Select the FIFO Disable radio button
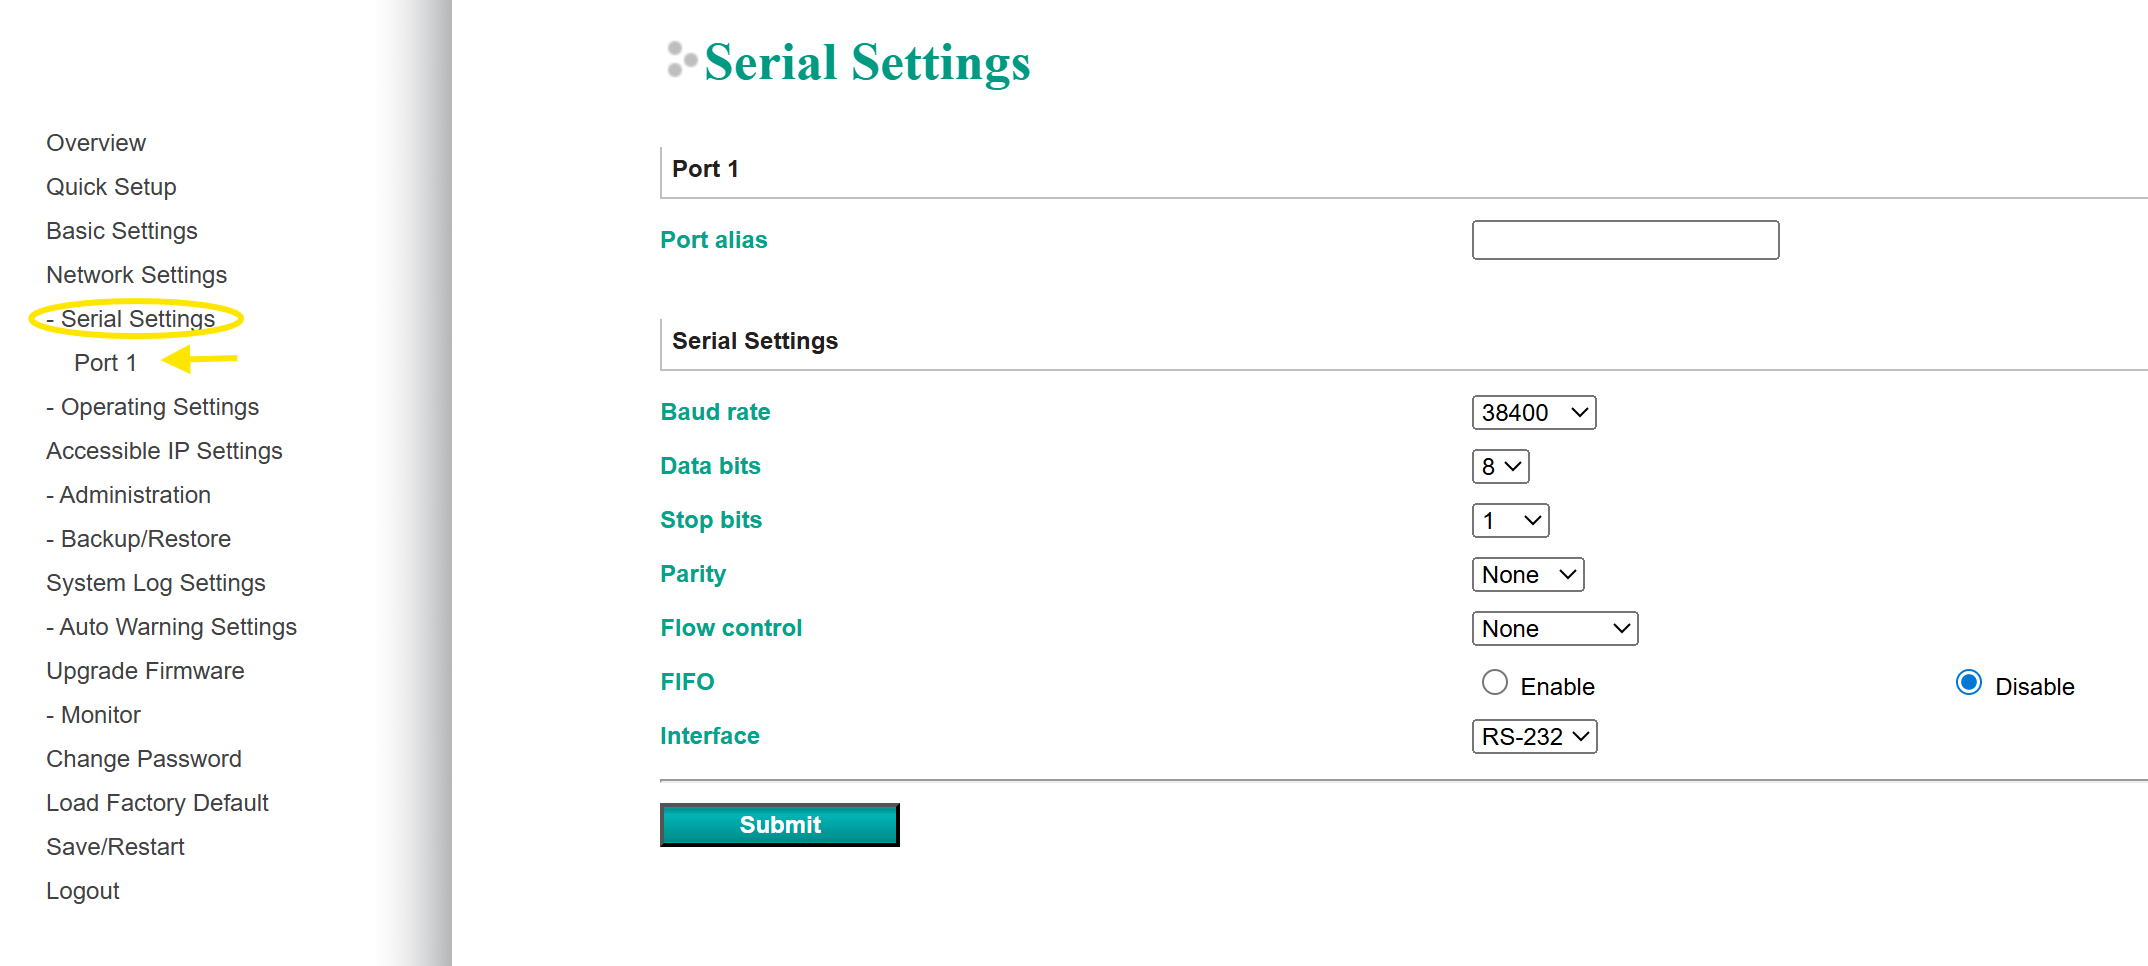 1968,683
